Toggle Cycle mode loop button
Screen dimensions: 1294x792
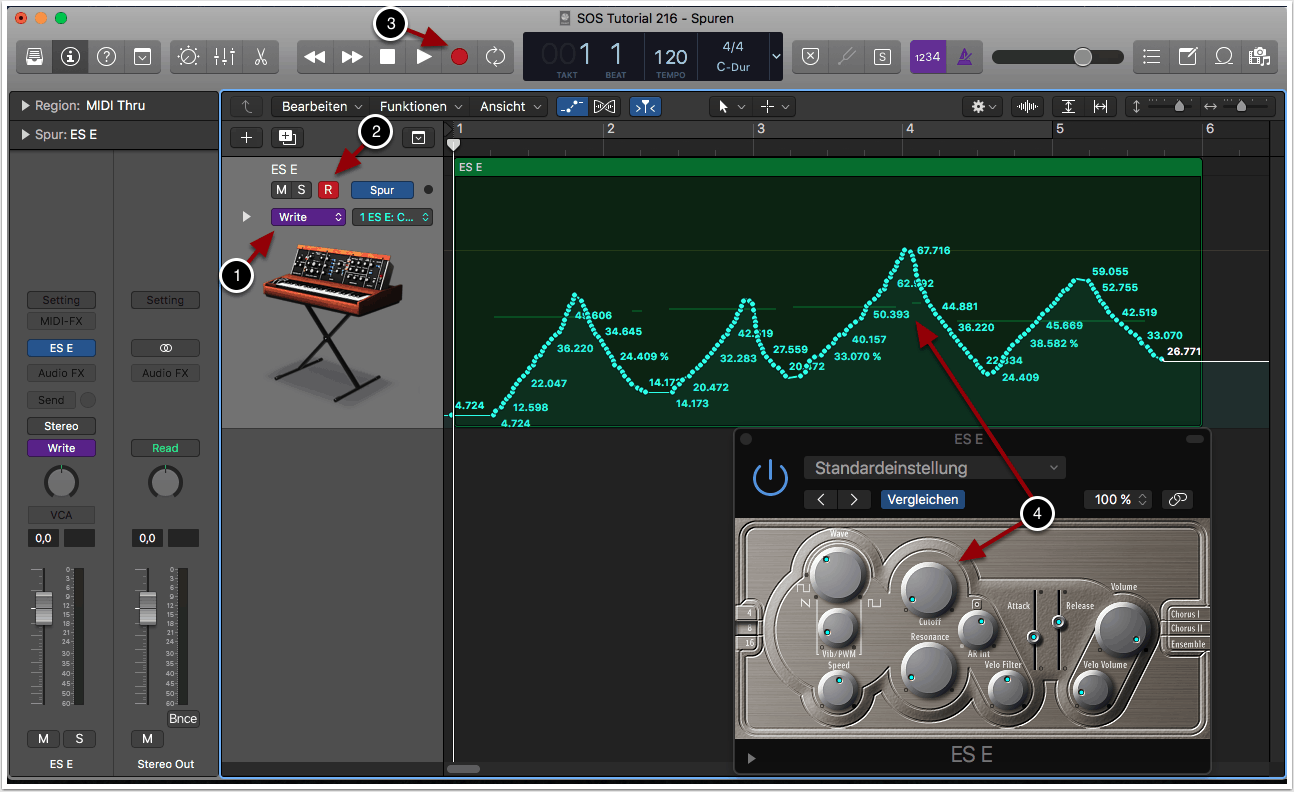[x=495, y=57]
